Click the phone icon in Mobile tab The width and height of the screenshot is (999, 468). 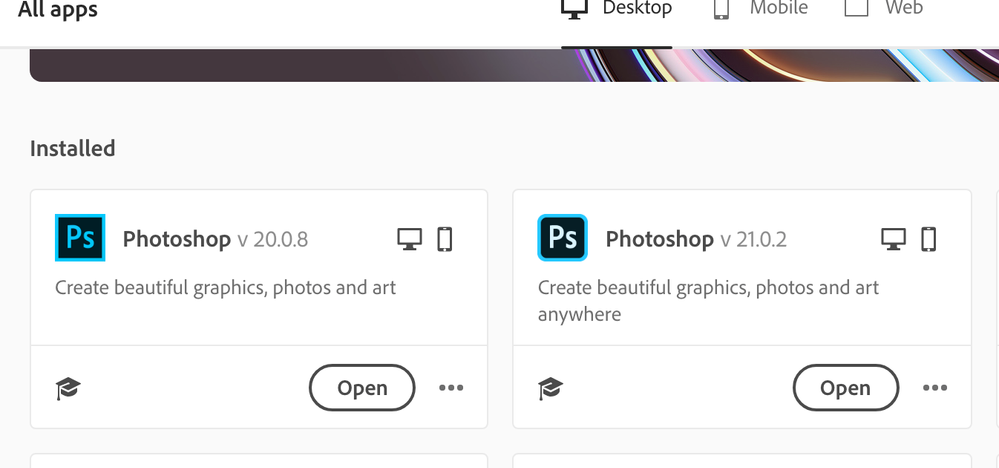(721, 9)
